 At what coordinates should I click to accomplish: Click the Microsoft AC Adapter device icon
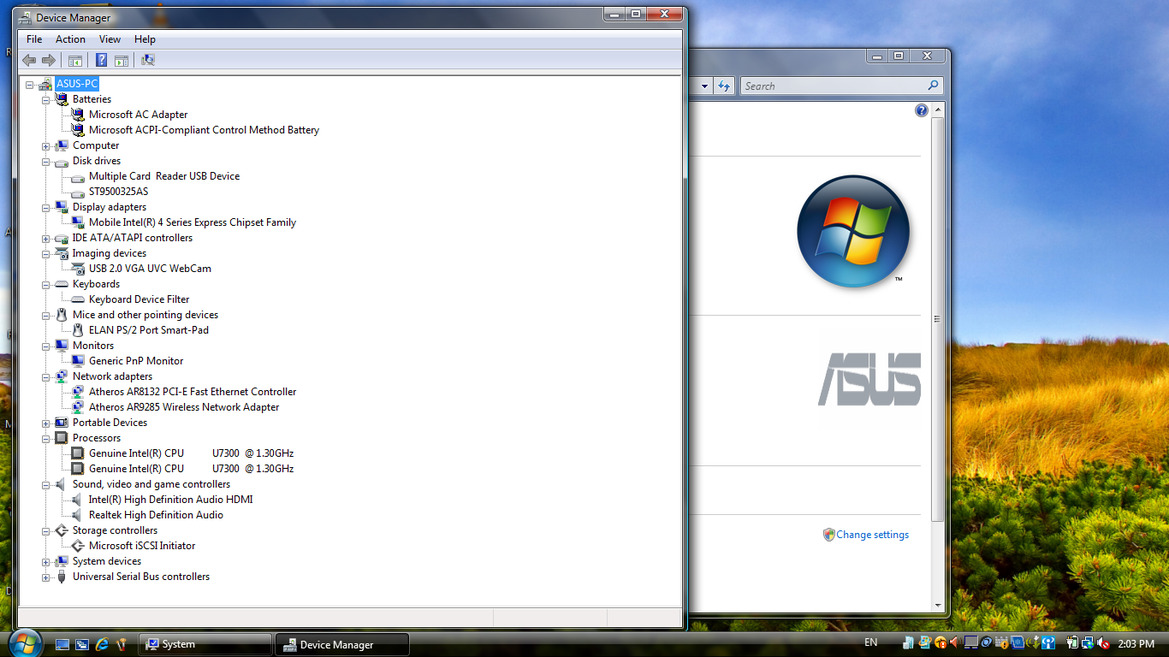coord(78,114)
